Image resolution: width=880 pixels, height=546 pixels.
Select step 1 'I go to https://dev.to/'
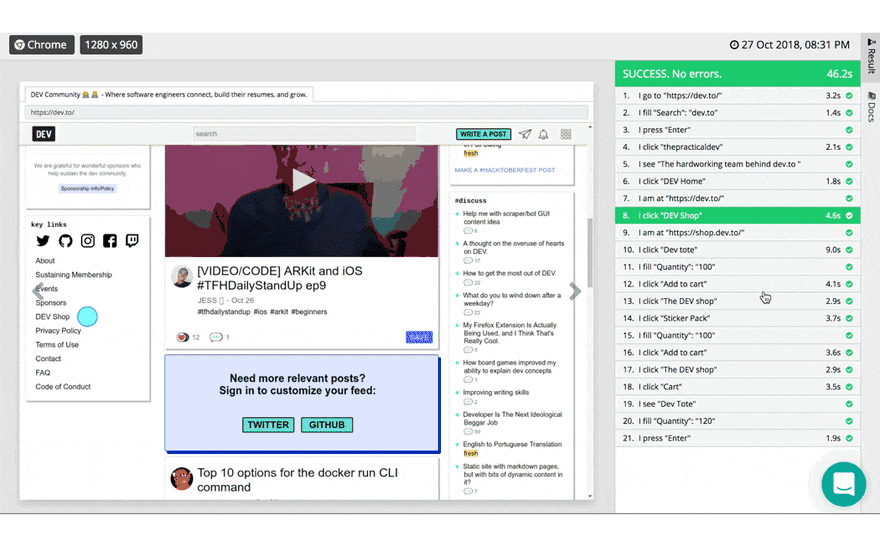pyautogui.click(x=737, y=96)
